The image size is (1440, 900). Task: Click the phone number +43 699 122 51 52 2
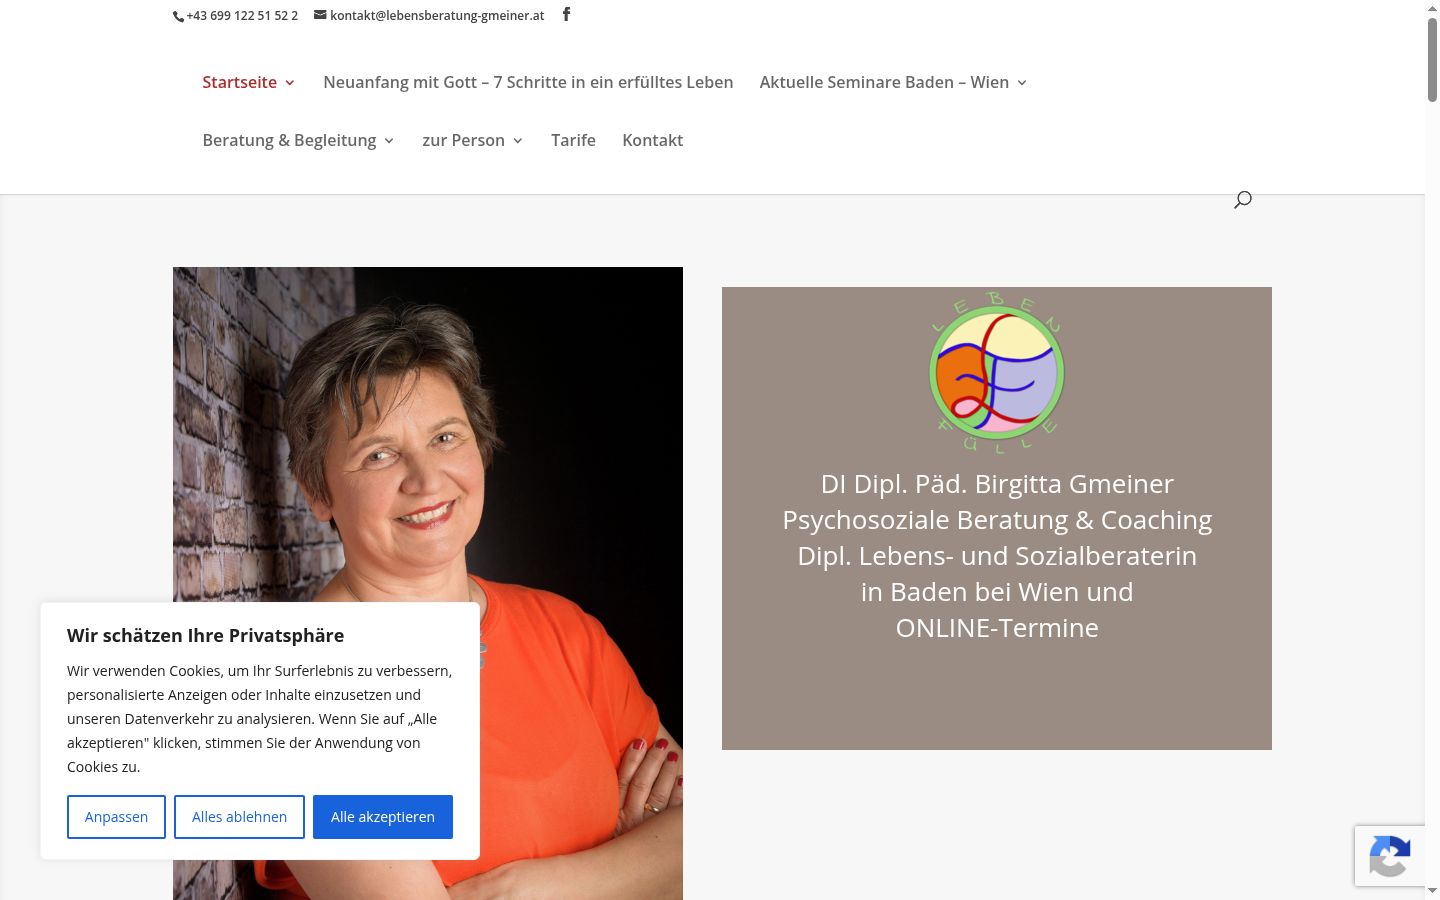coord(242,16)
